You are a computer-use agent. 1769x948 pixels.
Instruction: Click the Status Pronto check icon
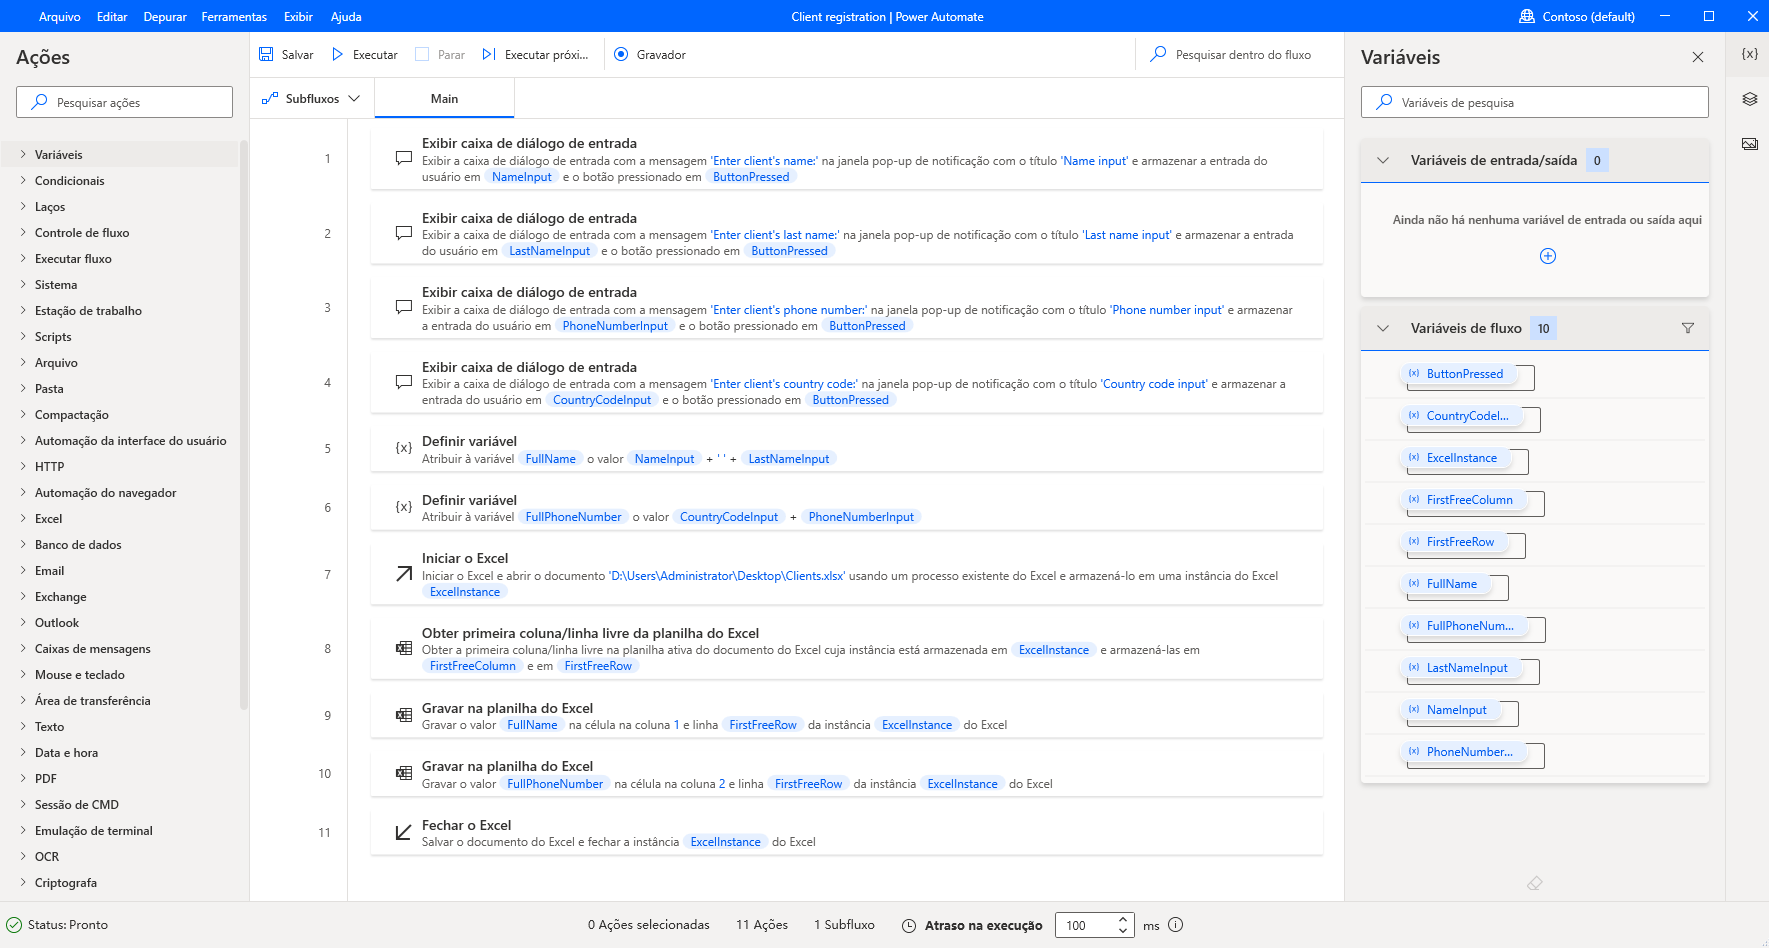pyautogui.click(x=14, y=925)
